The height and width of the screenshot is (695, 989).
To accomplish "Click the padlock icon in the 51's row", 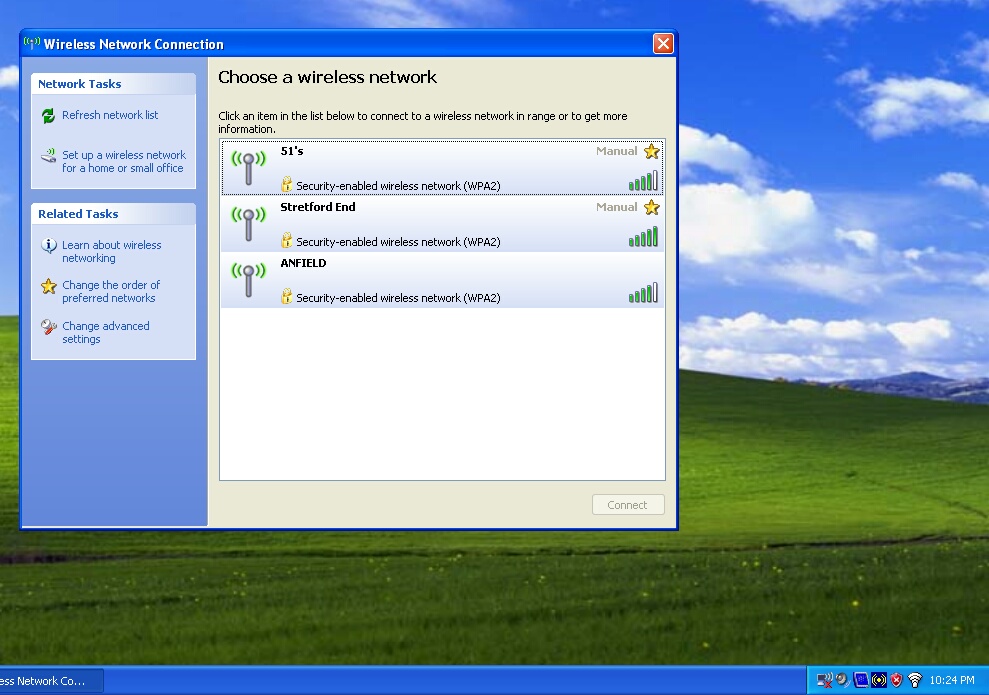I will 286,184.
